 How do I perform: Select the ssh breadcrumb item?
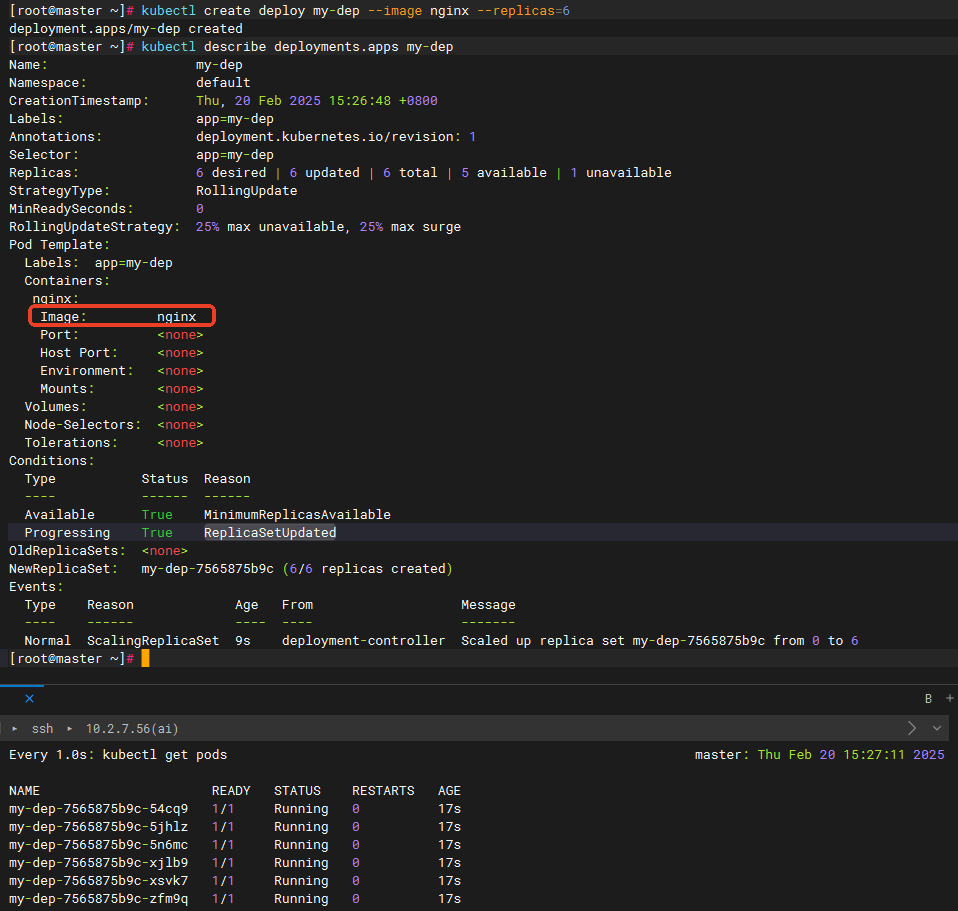point(42,729)
